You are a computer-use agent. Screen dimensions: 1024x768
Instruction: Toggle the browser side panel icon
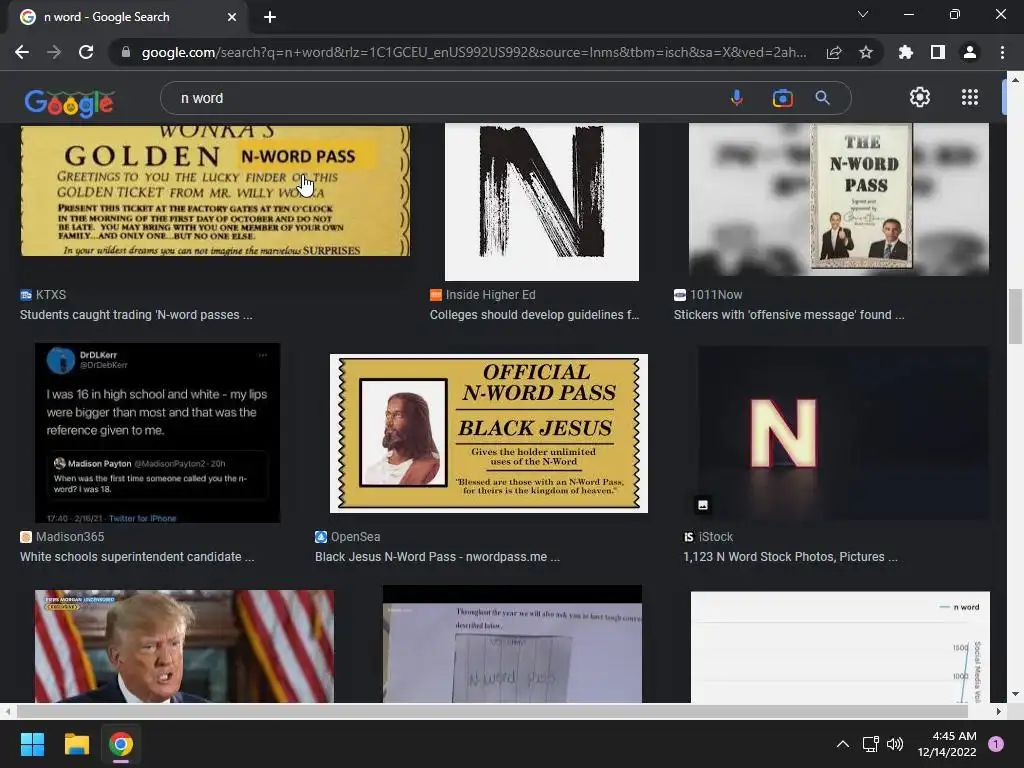938,52
